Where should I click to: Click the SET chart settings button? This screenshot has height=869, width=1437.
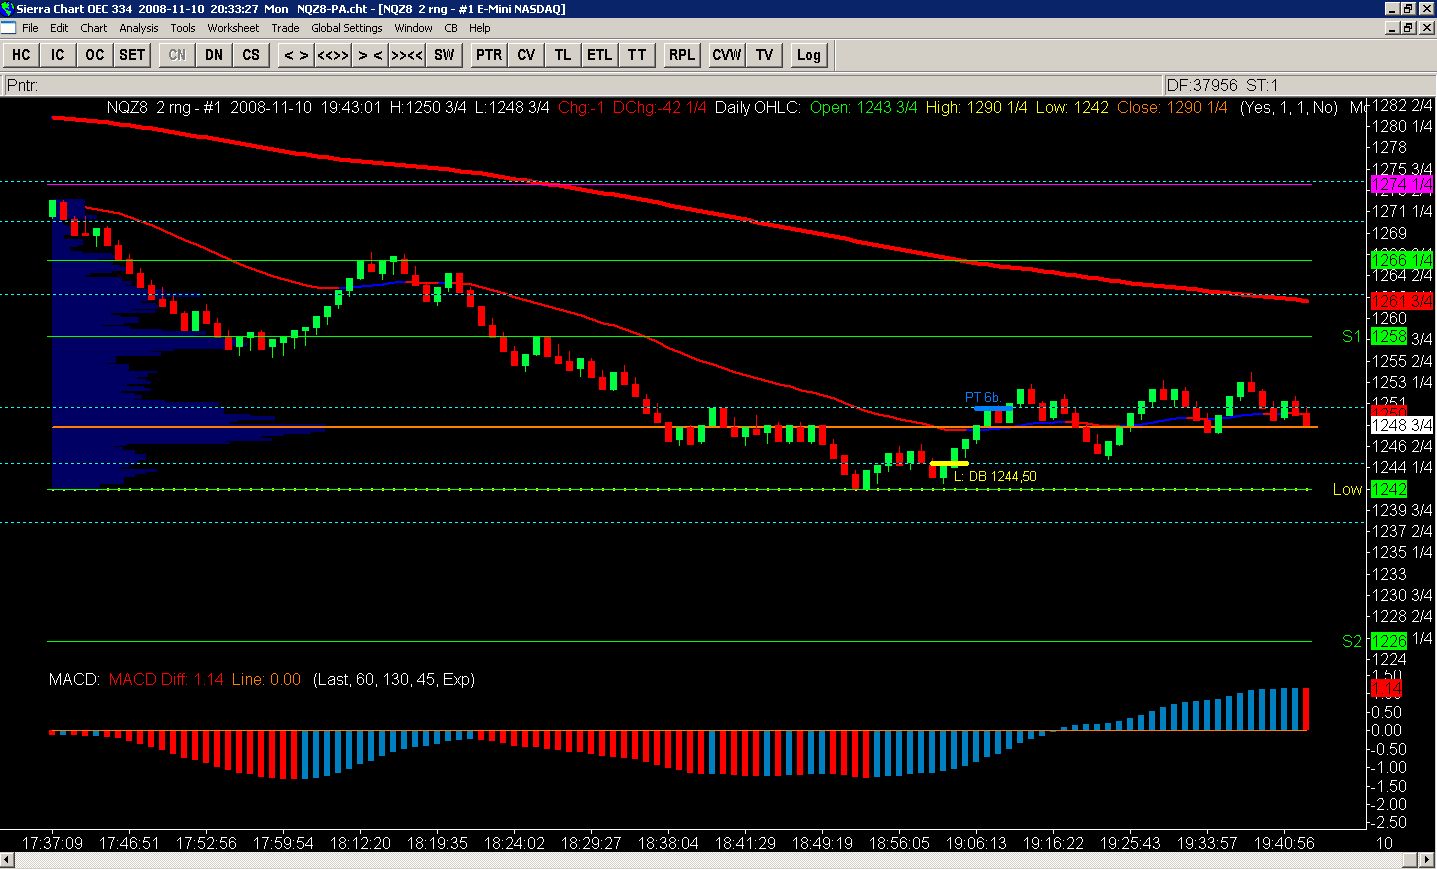click(x=132, y=55)
